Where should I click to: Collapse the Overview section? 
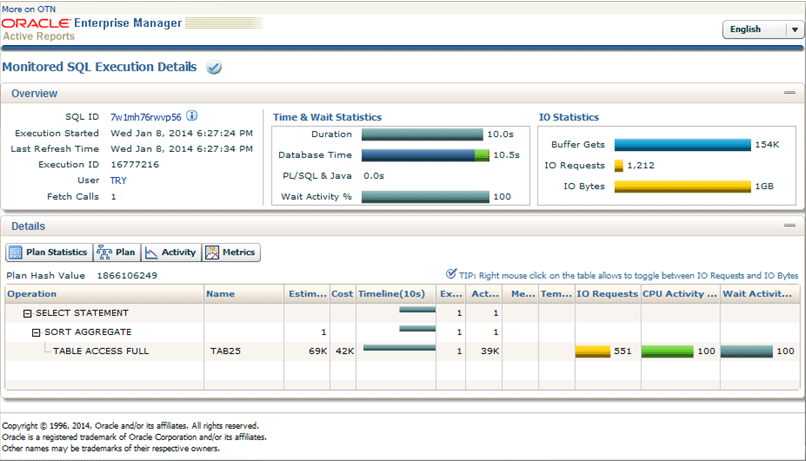(x=790, y=93)
